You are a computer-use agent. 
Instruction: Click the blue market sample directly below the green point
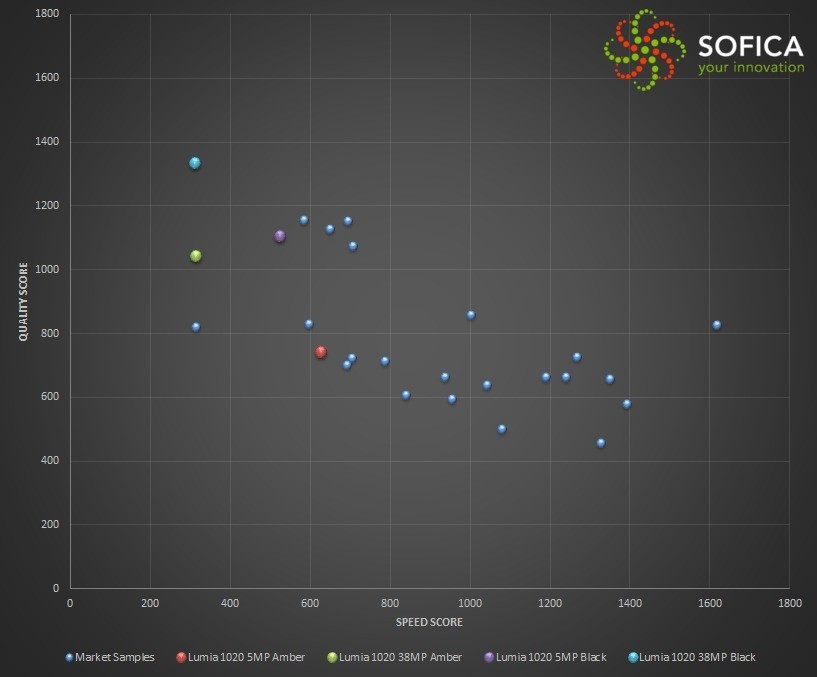point(196,327)
